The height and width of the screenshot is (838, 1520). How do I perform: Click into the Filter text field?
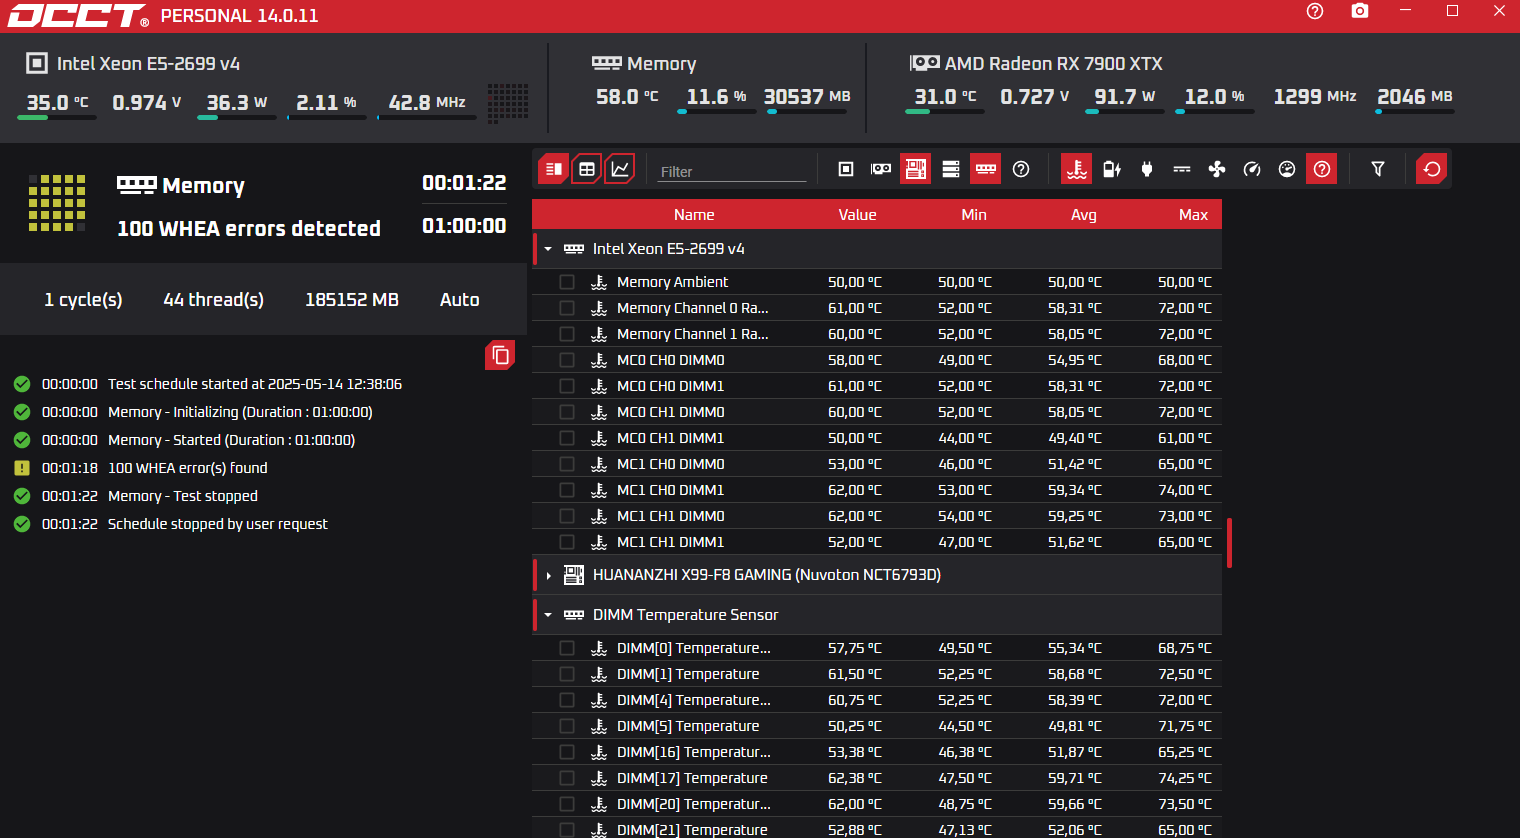pyautogui.click(x=732, y=171)
